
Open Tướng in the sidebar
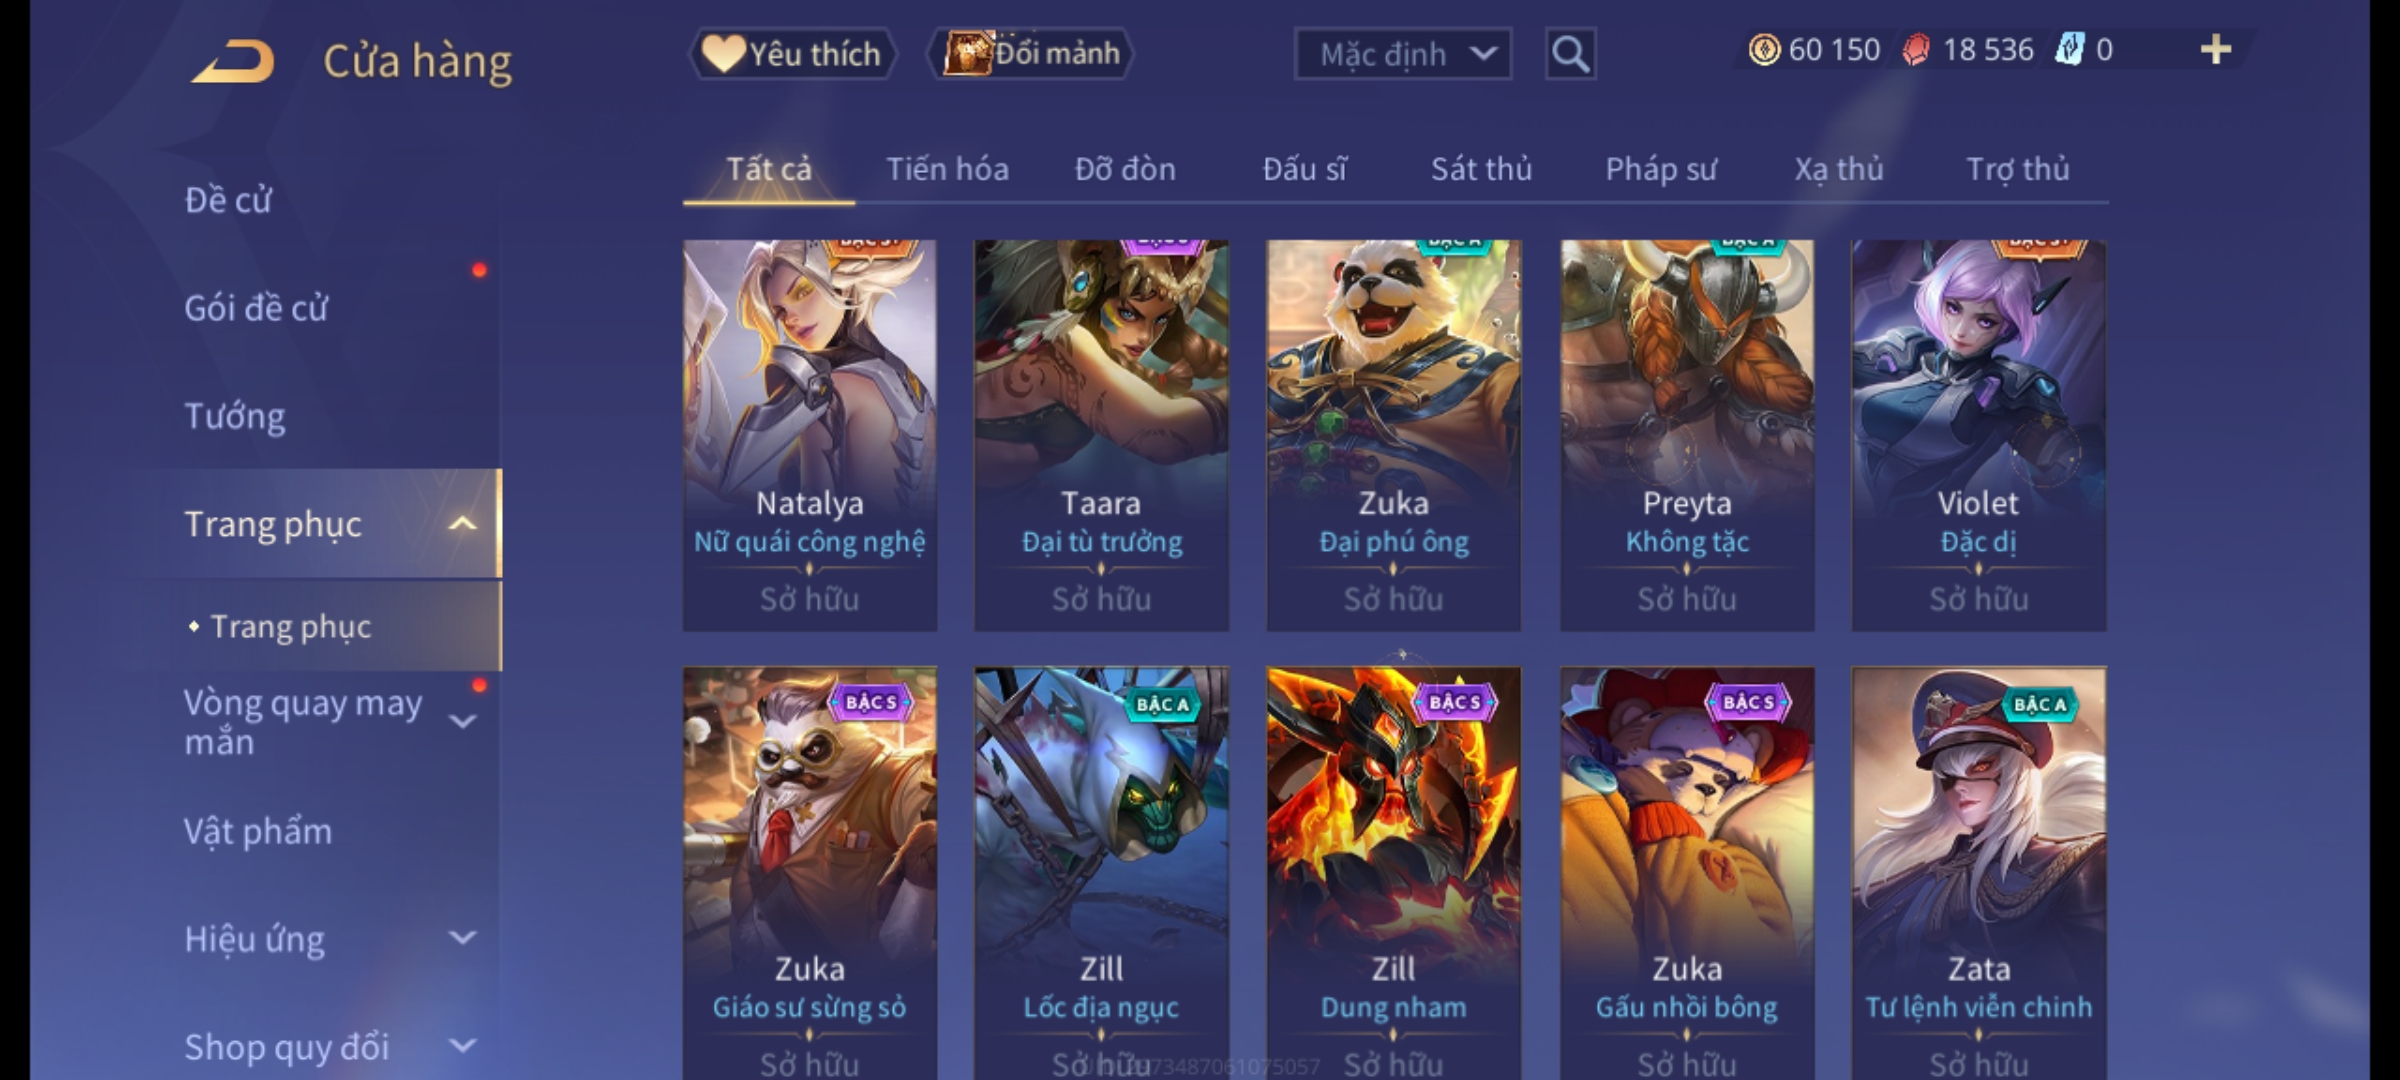pos(235,416)
